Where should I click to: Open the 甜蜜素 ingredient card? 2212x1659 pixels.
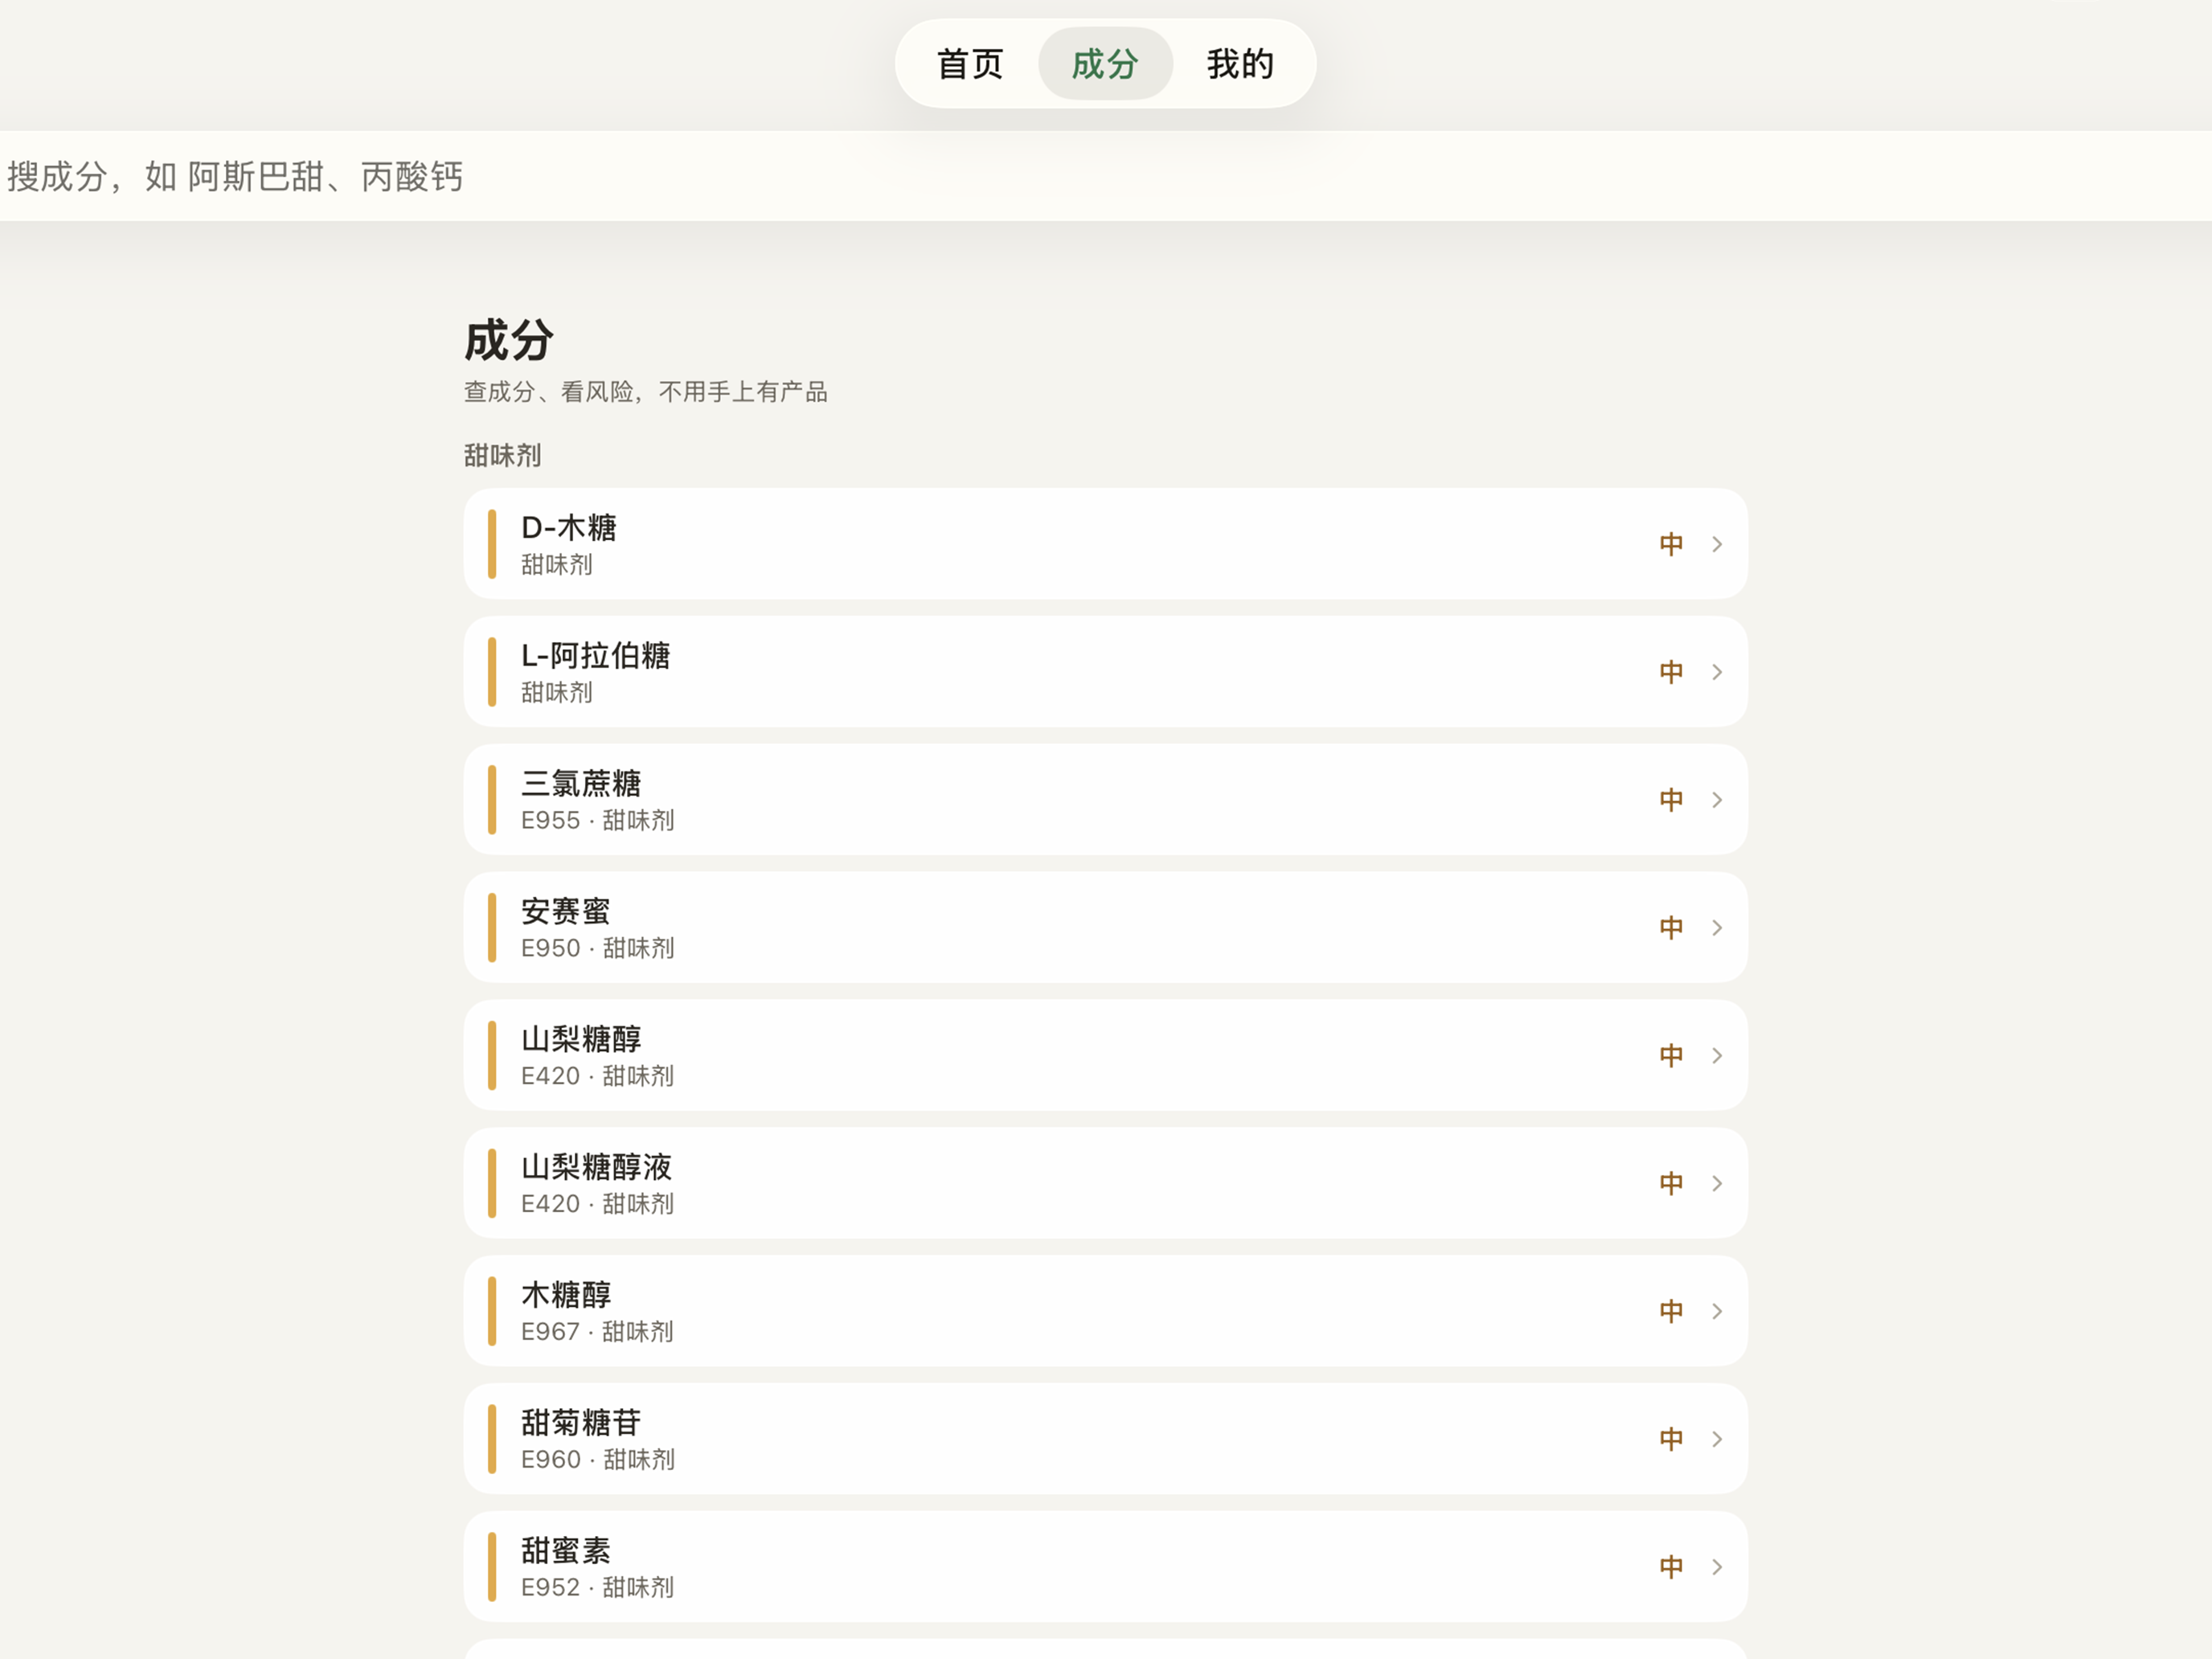click(x=1106, y=1567)
